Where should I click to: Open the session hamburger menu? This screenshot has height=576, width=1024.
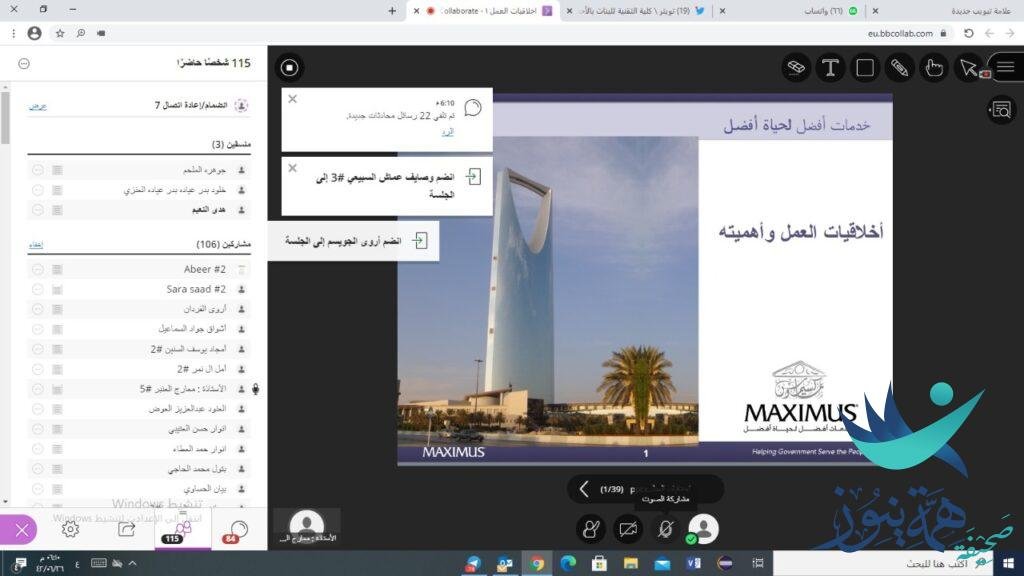coord(1005,67)
